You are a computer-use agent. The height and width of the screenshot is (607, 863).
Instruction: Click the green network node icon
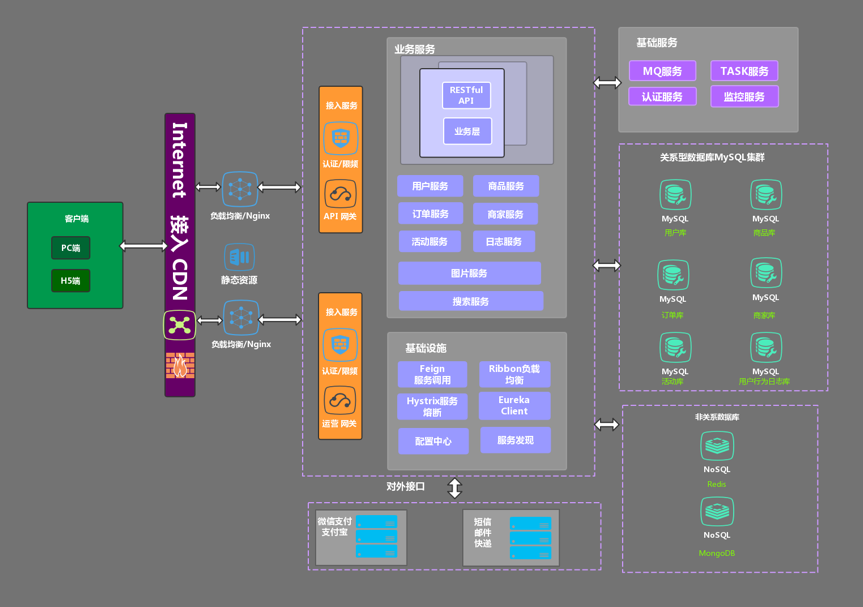coord(180,325)
